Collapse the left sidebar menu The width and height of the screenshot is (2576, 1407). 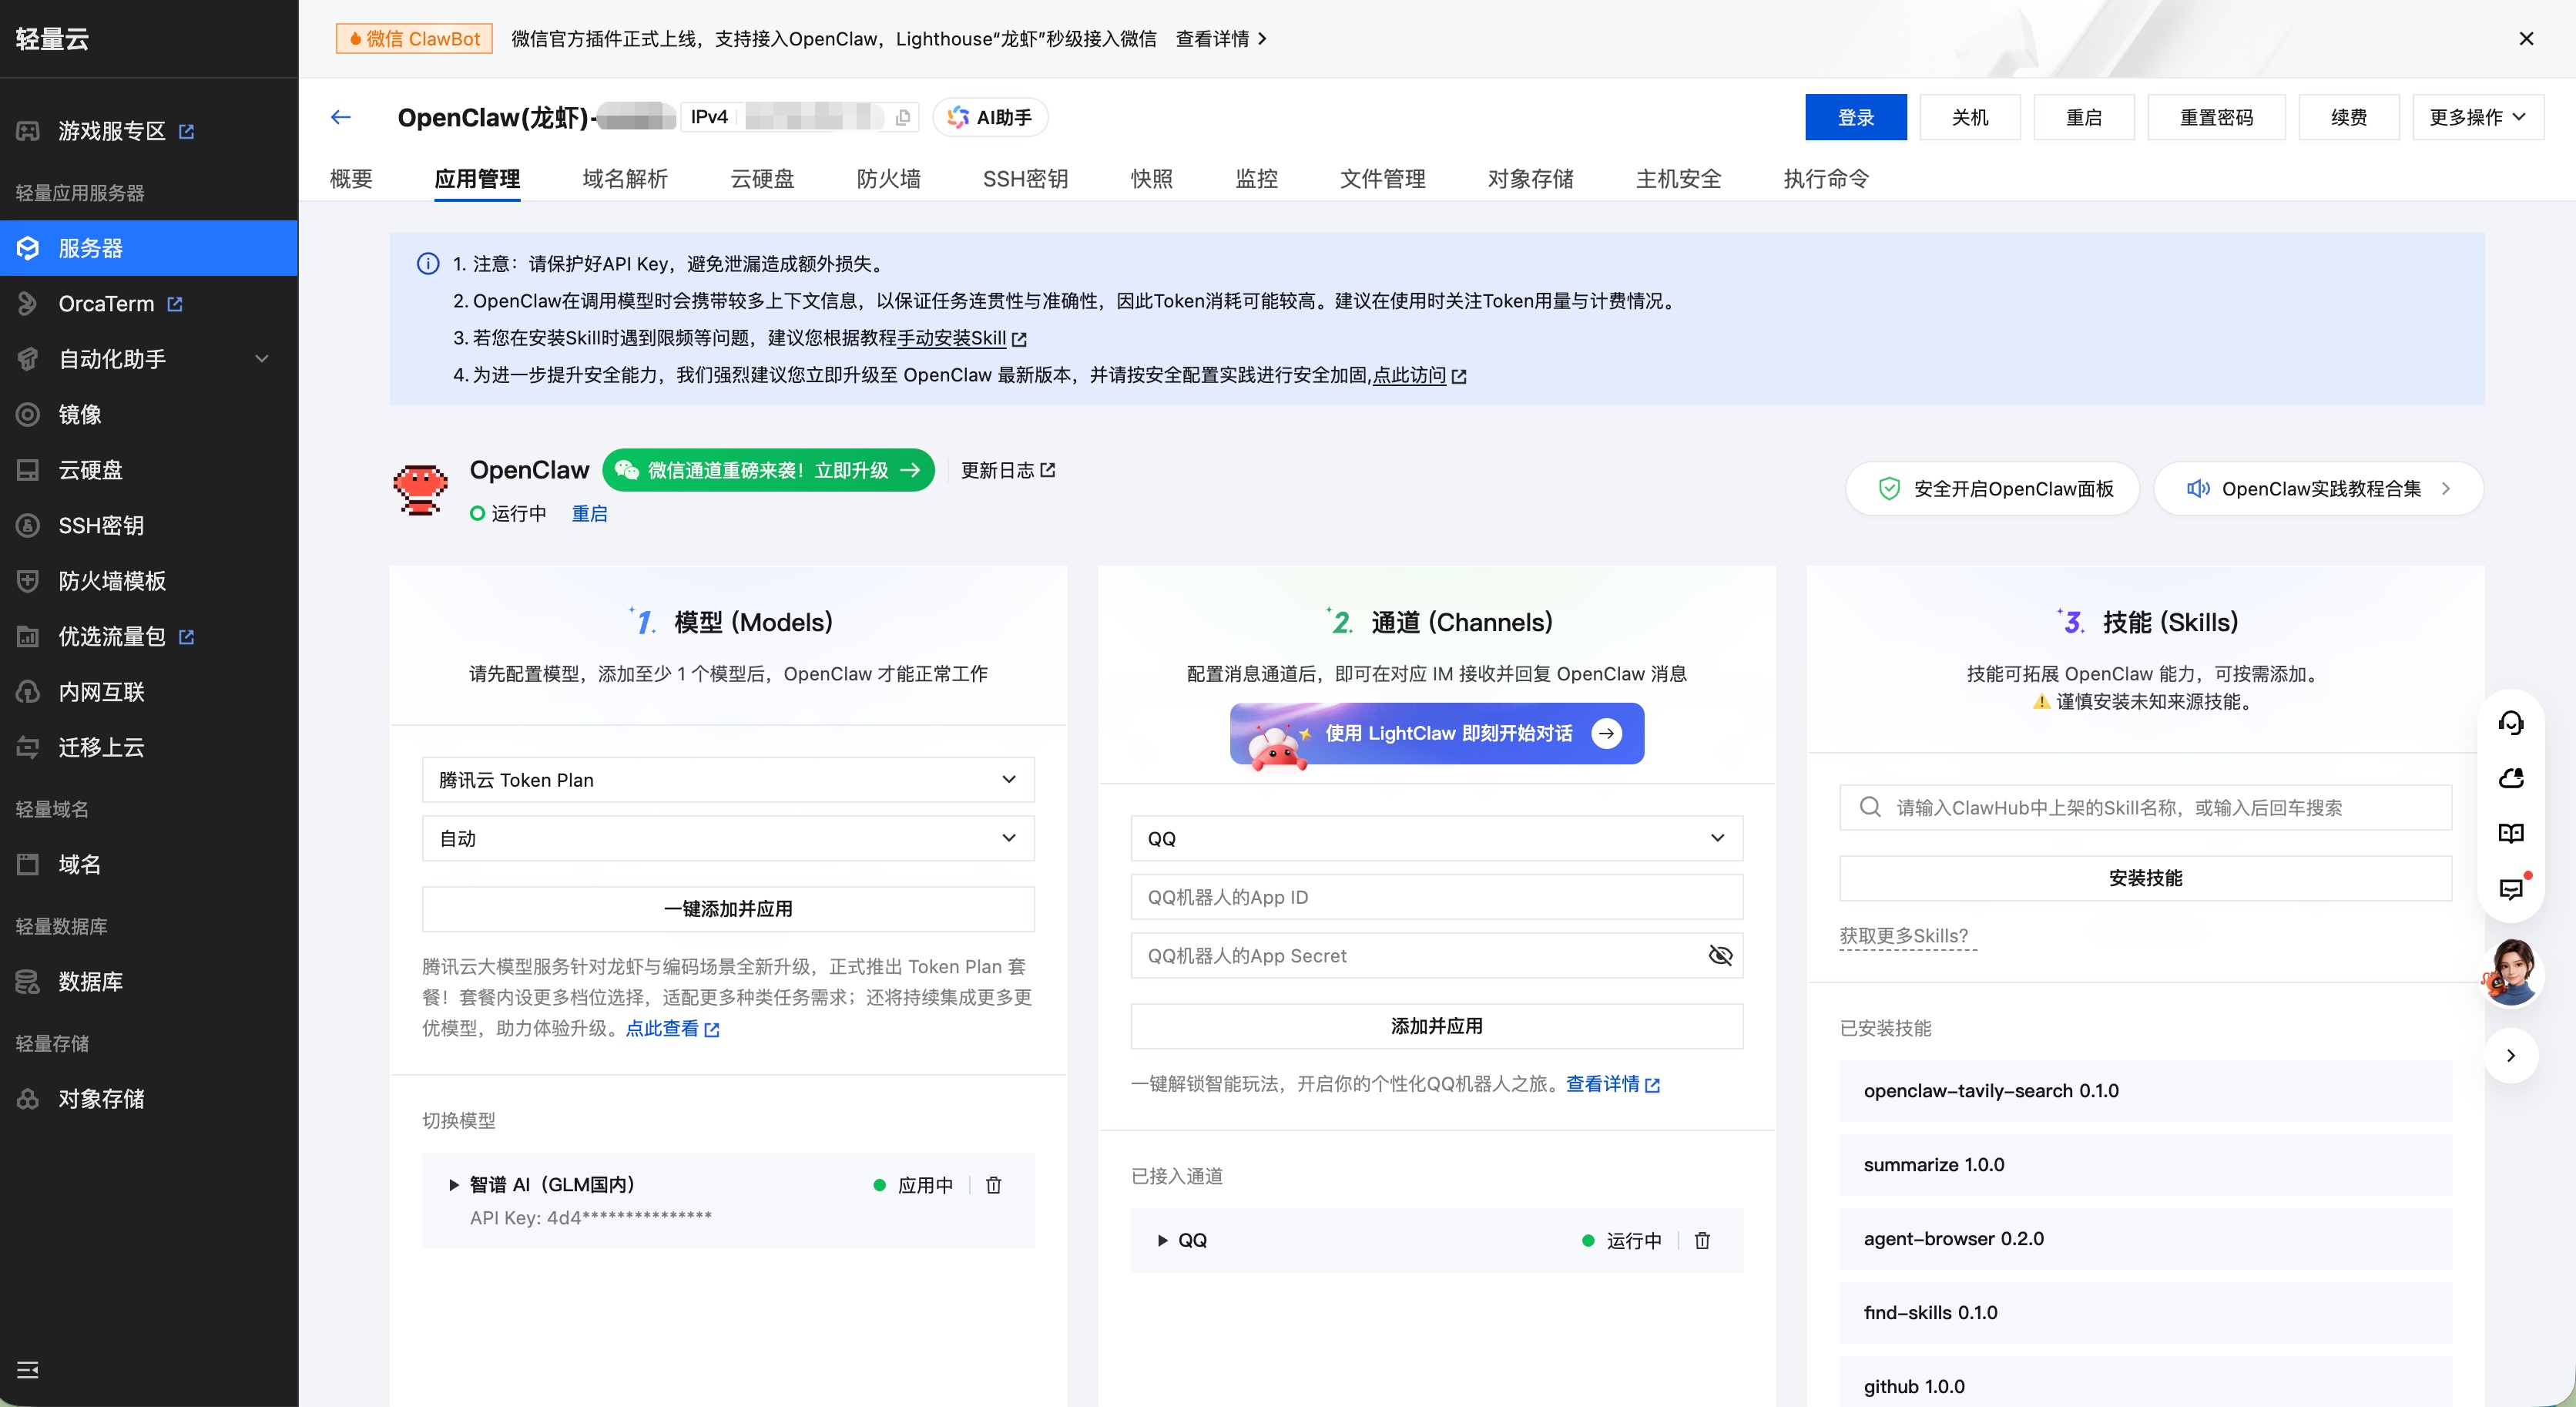click(28, 1369)
